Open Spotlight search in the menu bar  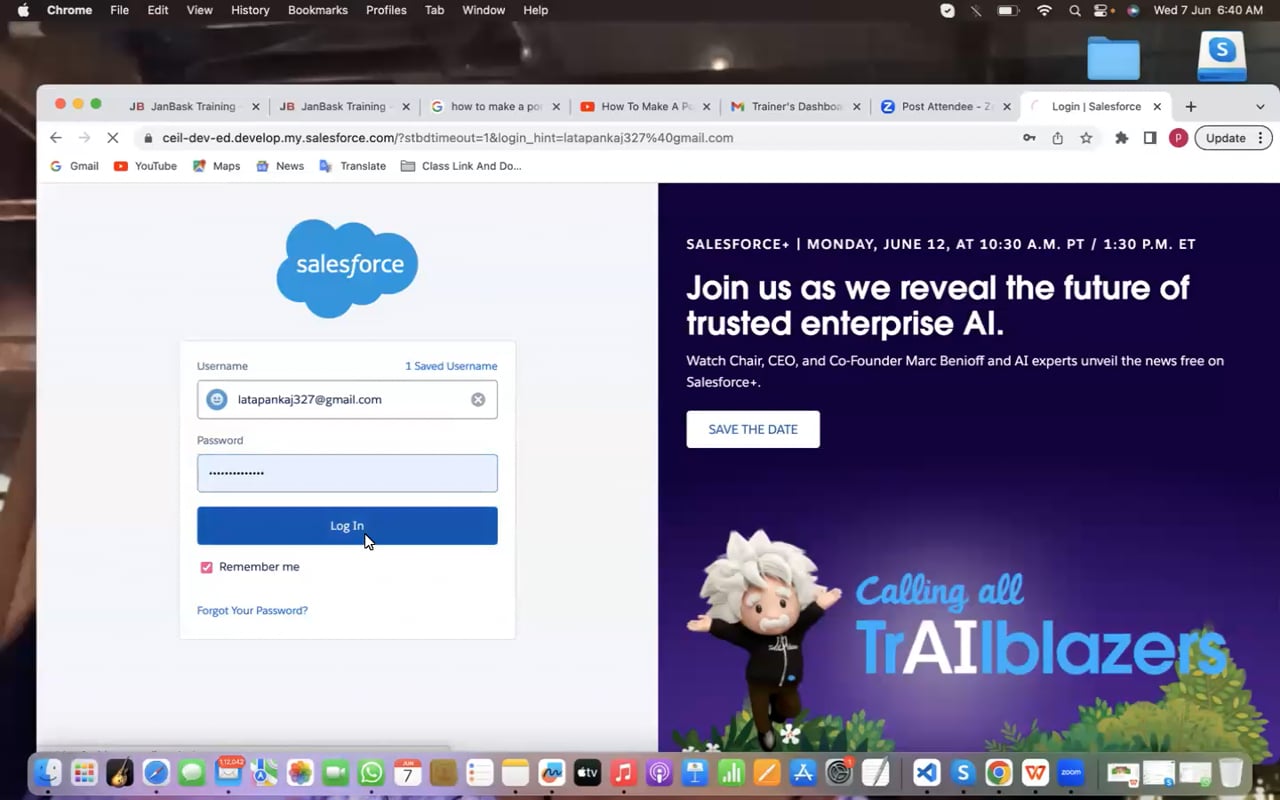tap(1075, 10)
